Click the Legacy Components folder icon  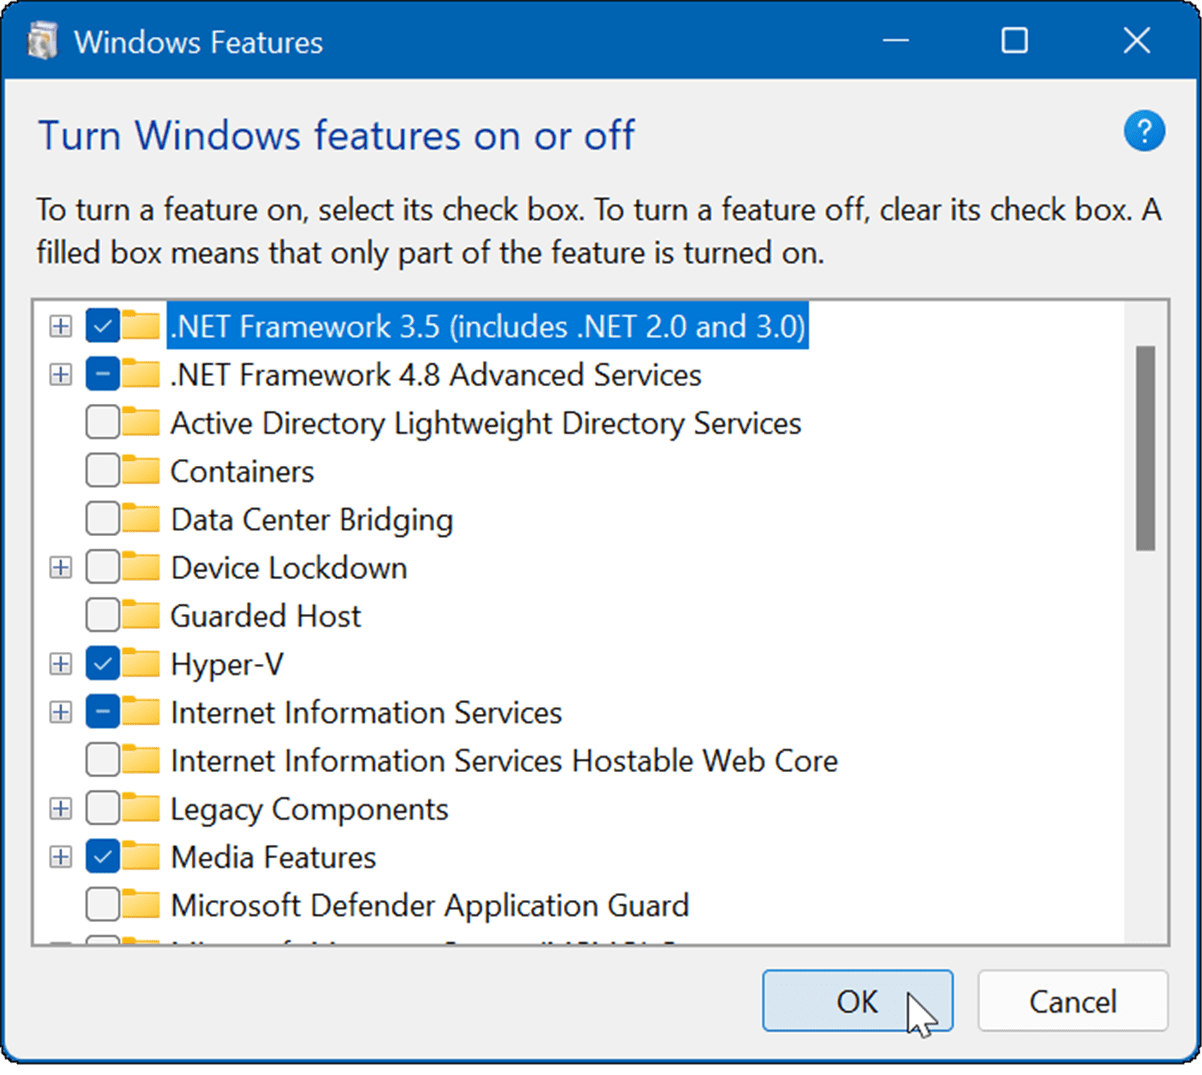click(x=141, y=809)
